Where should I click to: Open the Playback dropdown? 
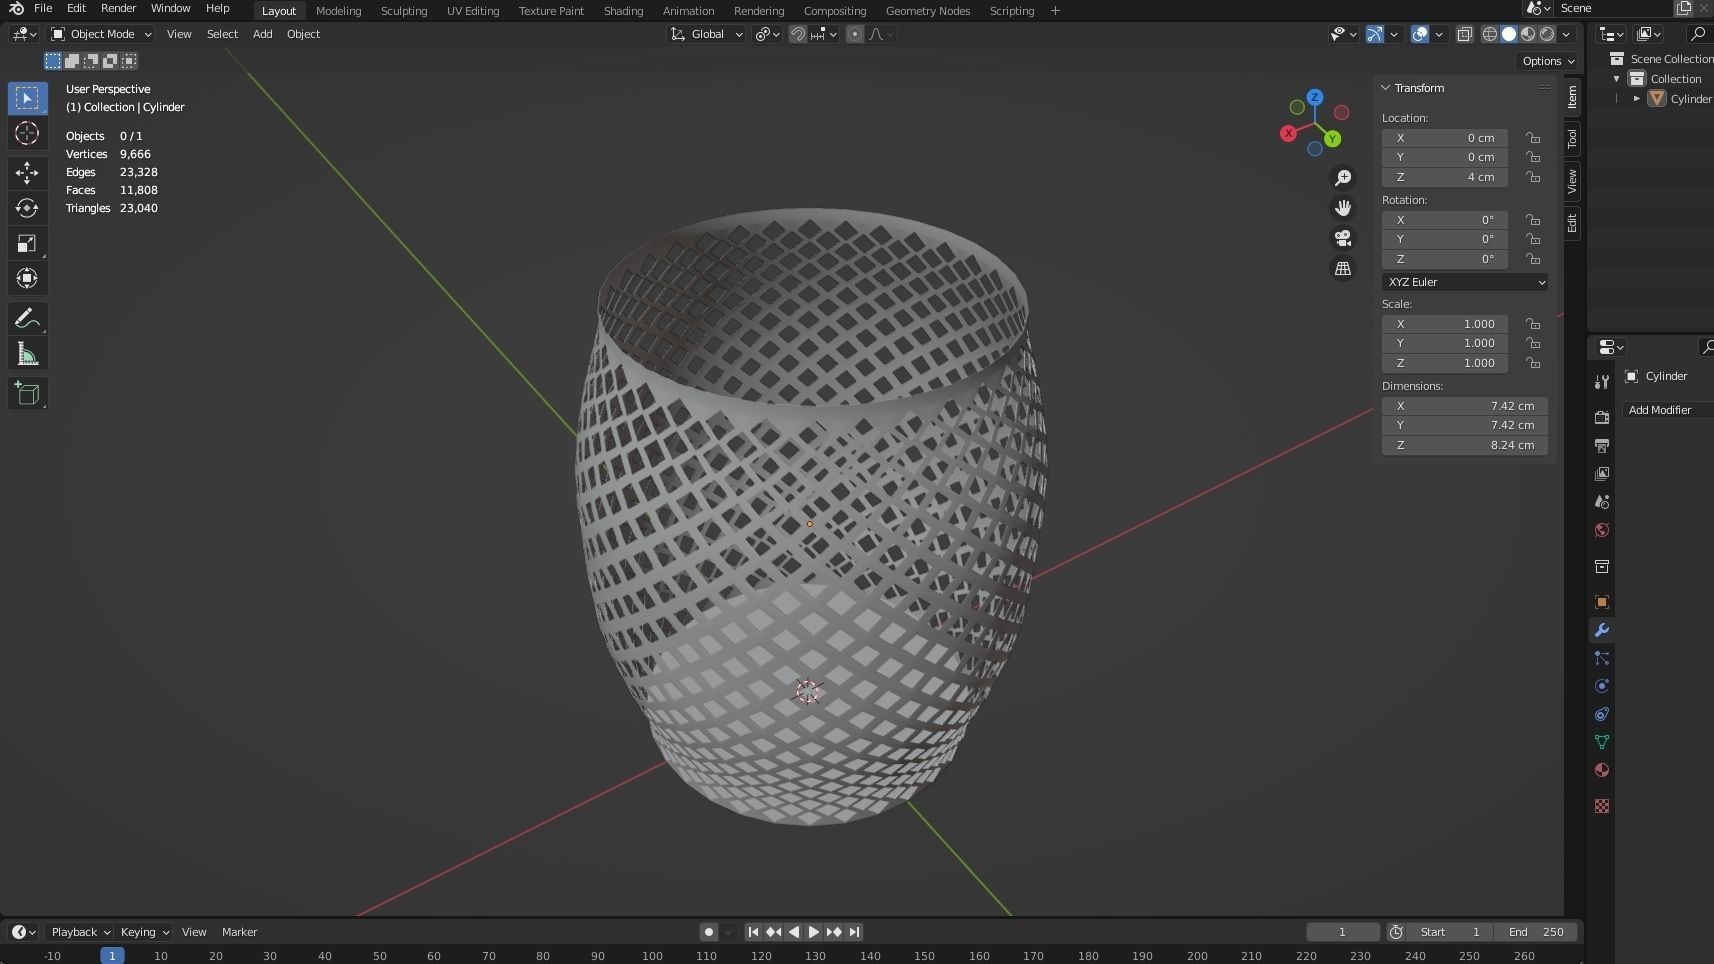pos(80,932)
